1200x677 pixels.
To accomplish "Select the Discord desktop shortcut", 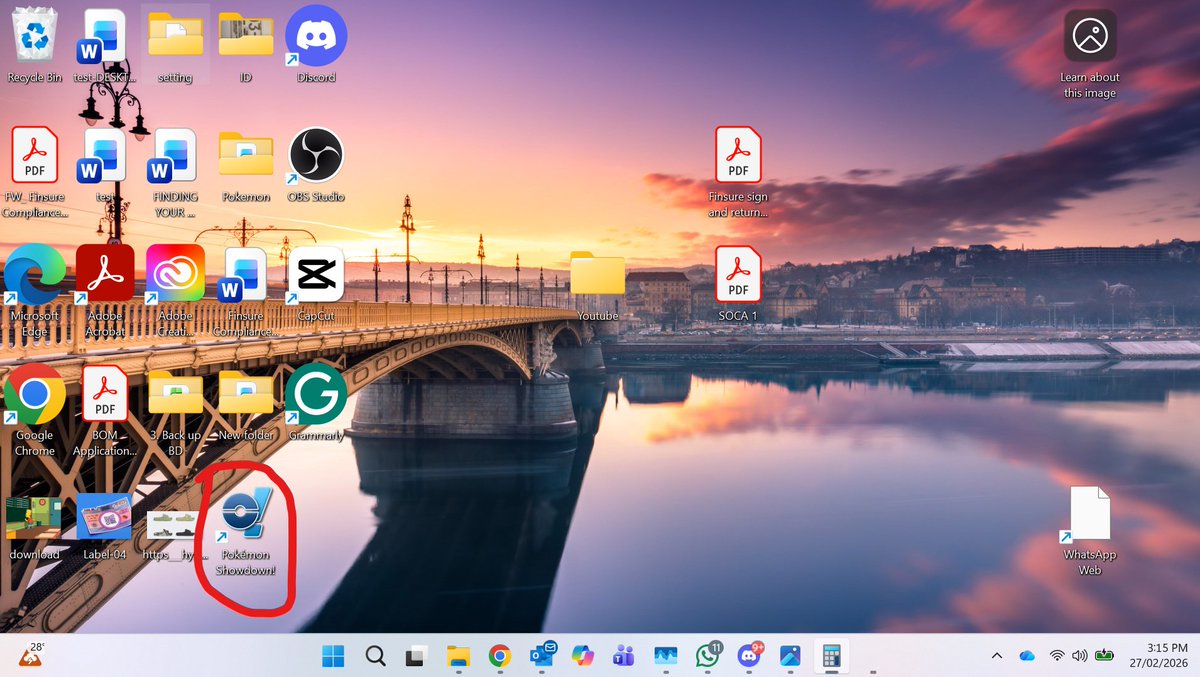I will pyautogui.click(x=315, y=45).
